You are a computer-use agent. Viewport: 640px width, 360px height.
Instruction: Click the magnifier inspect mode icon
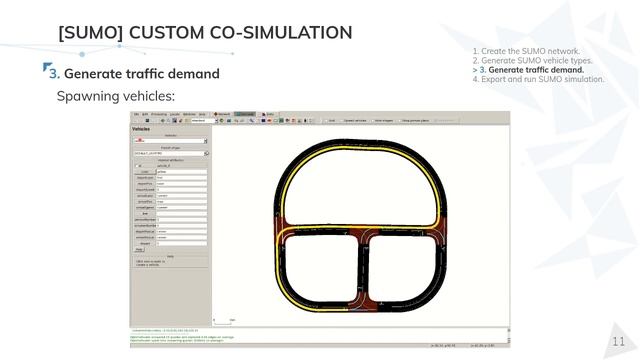point(252,121)
